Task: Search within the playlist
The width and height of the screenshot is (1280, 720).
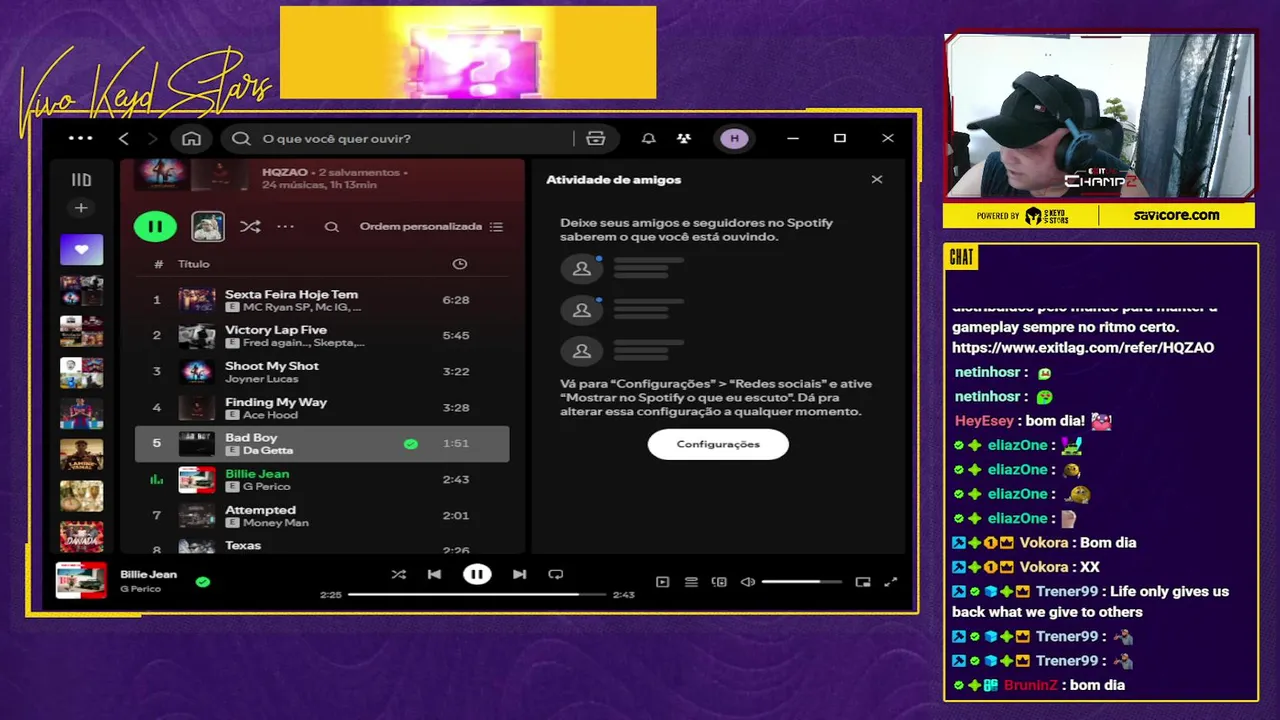Action: [331, 227]
